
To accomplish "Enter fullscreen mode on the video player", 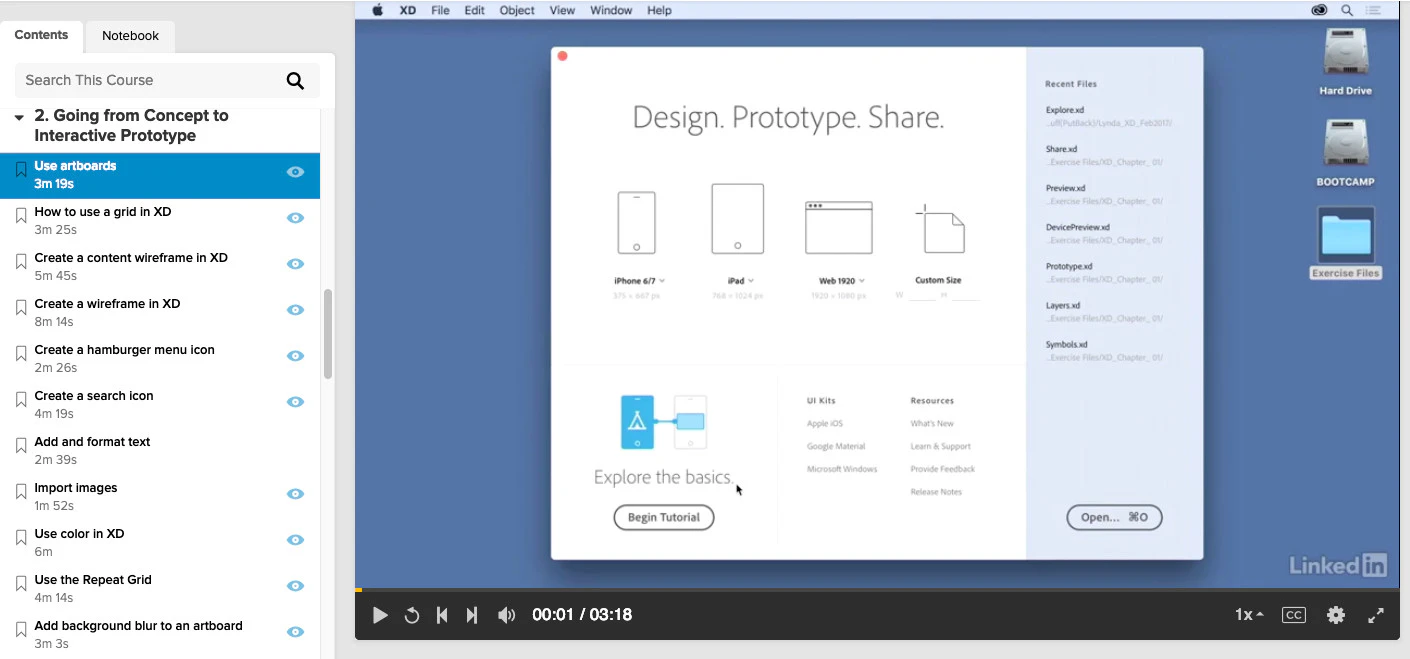I will (1376, 615).
